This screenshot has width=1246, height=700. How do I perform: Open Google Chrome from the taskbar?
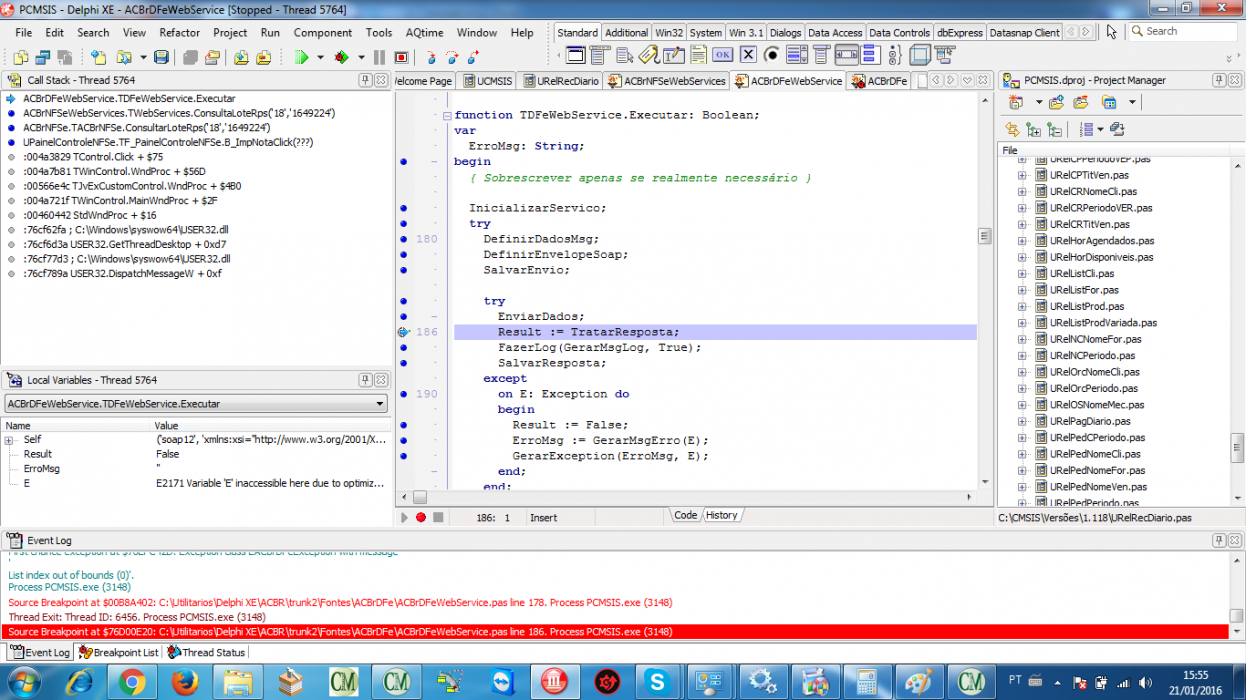point(132,682)
